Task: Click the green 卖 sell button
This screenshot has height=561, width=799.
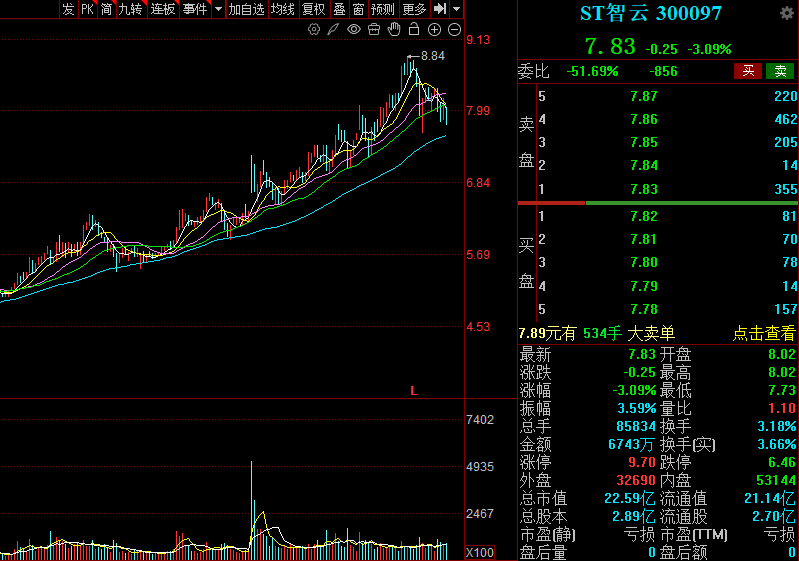Action: 780,71
